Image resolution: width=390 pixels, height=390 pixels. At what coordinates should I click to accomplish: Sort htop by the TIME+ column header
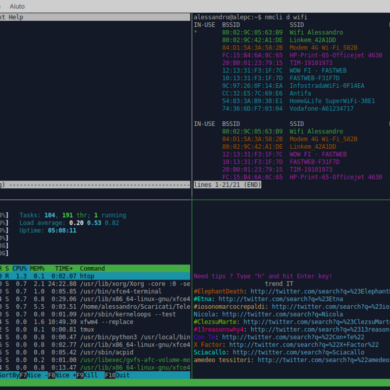pyautogui.click(x=64, y=268)
